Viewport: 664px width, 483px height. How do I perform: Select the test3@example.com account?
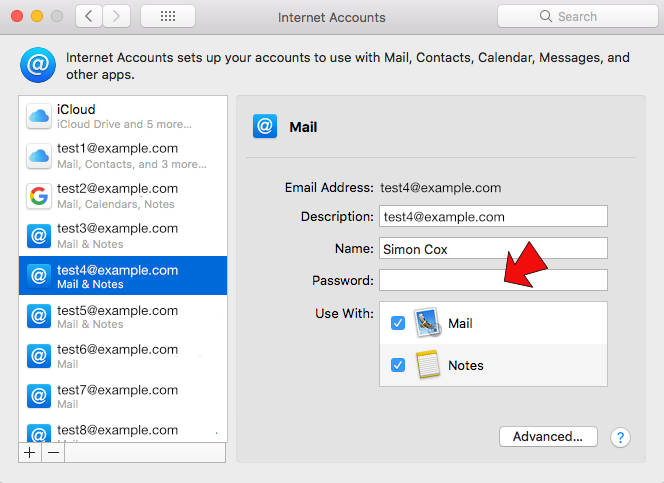[123, 236]
